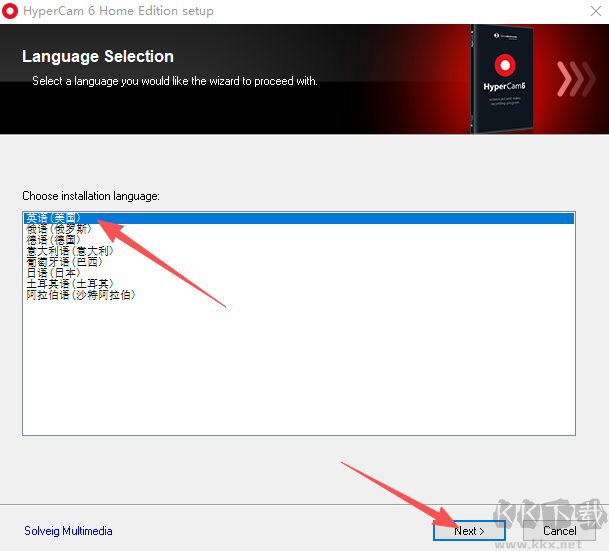Cancel the installation wizard
609x551 pixels.
point(559,530)
